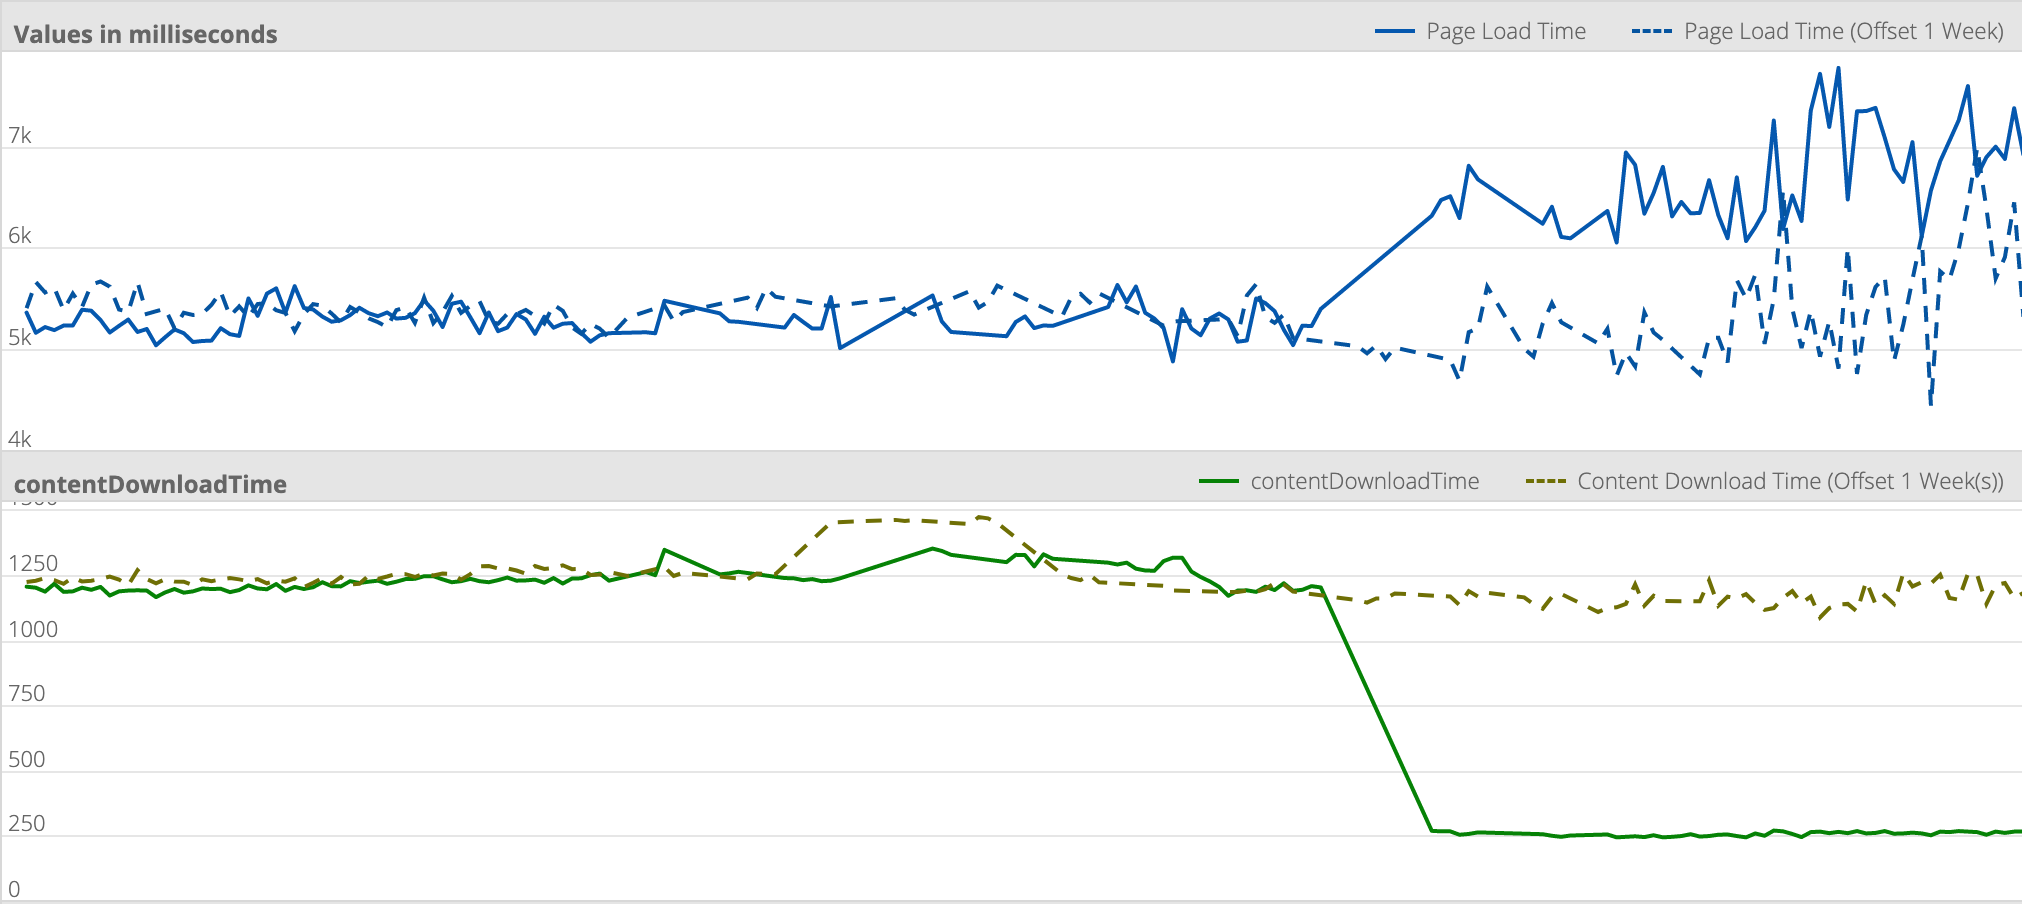Click the solid blue Page Load Time legend swatch
The width and height of the screenshot is (2030, 904).
coord(1394,32)
